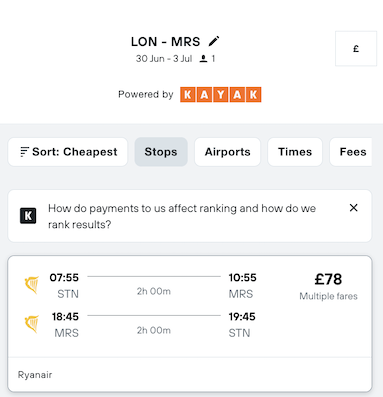383x397 pixels.
Task: Click the Ryanair airline name footer
Action: coord(35,375)
